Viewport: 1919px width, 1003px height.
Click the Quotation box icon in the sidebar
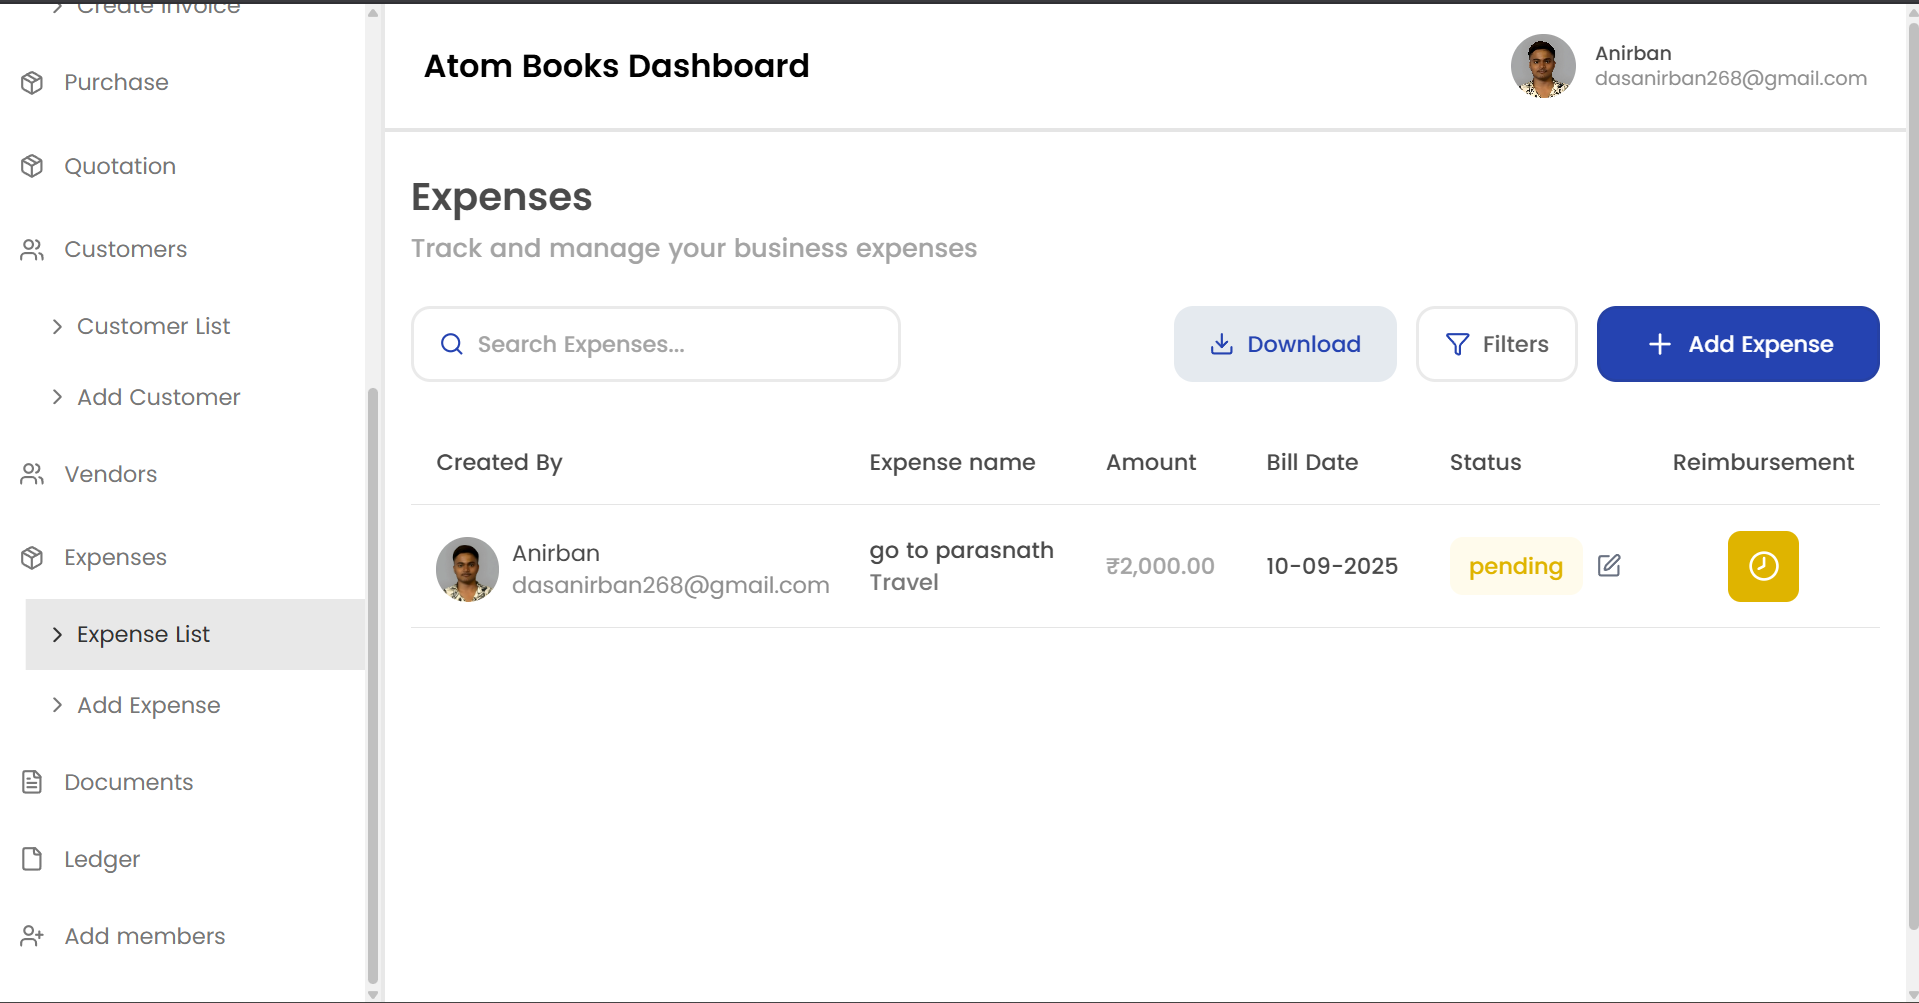click(x=32, y=166)
